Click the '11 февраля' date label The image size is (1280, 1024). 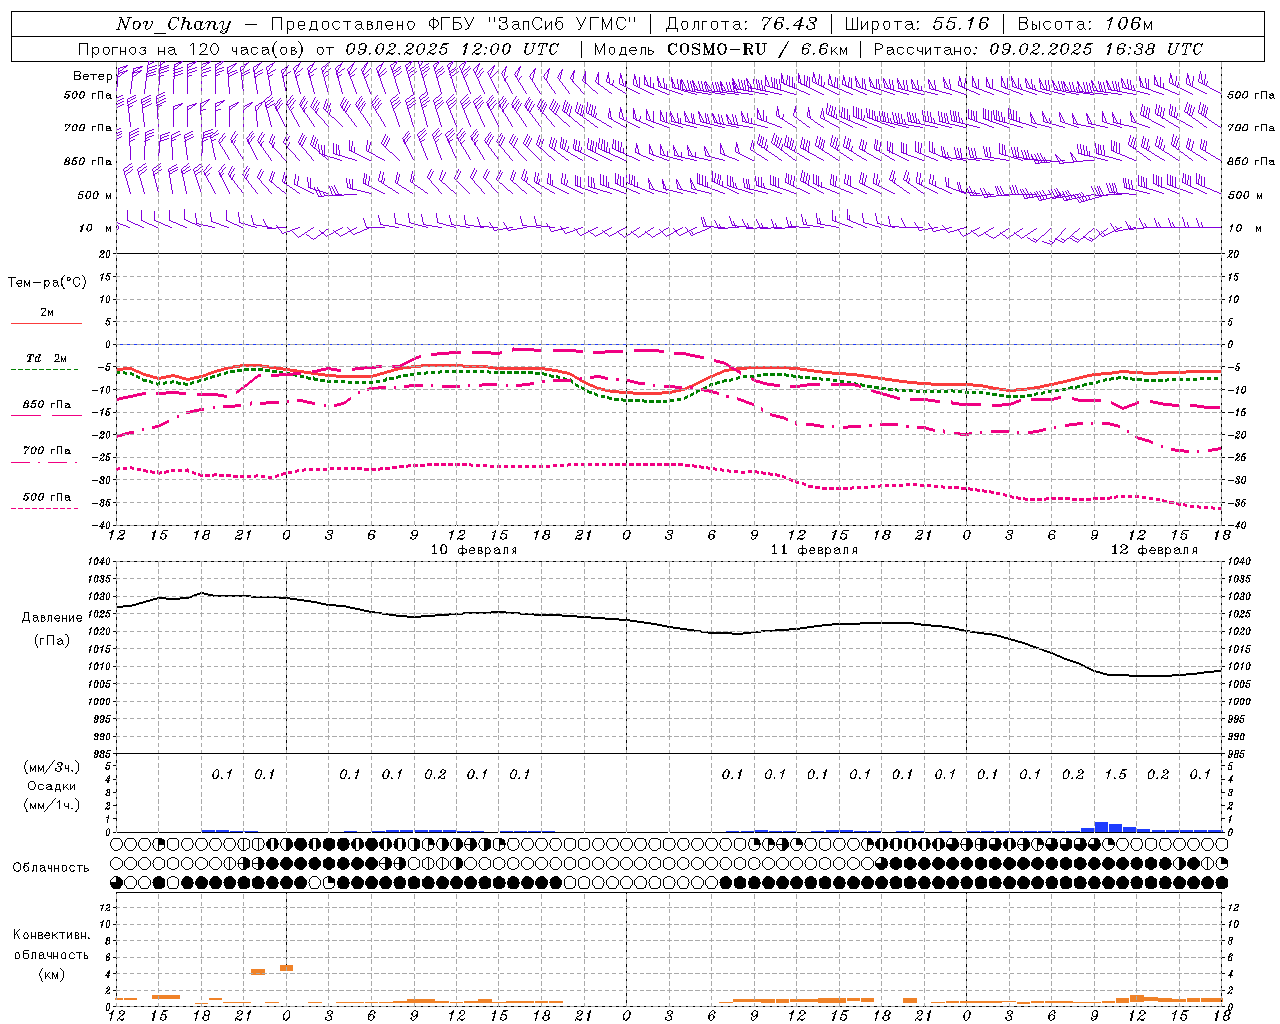pyautogui.click(x=814, y=550)
